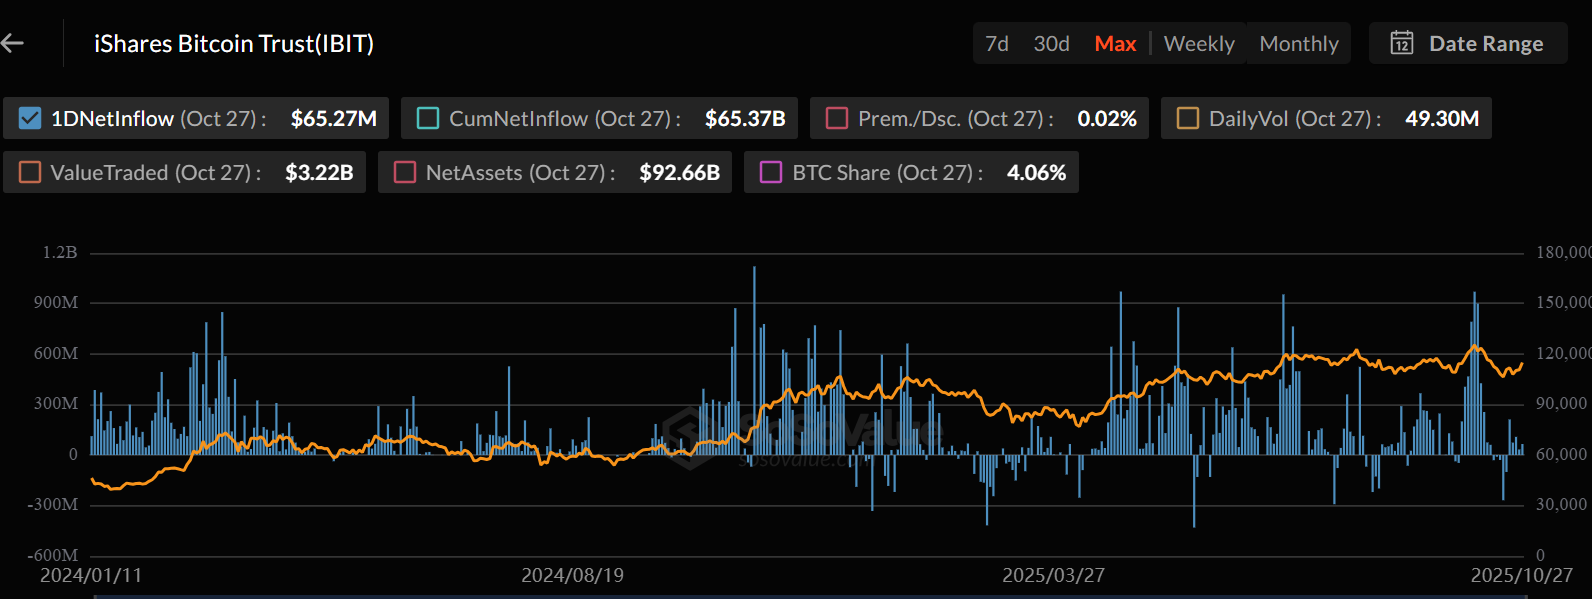
Task: Uncheck the 1DNetInflow checkbox
Action: point(30,119)
